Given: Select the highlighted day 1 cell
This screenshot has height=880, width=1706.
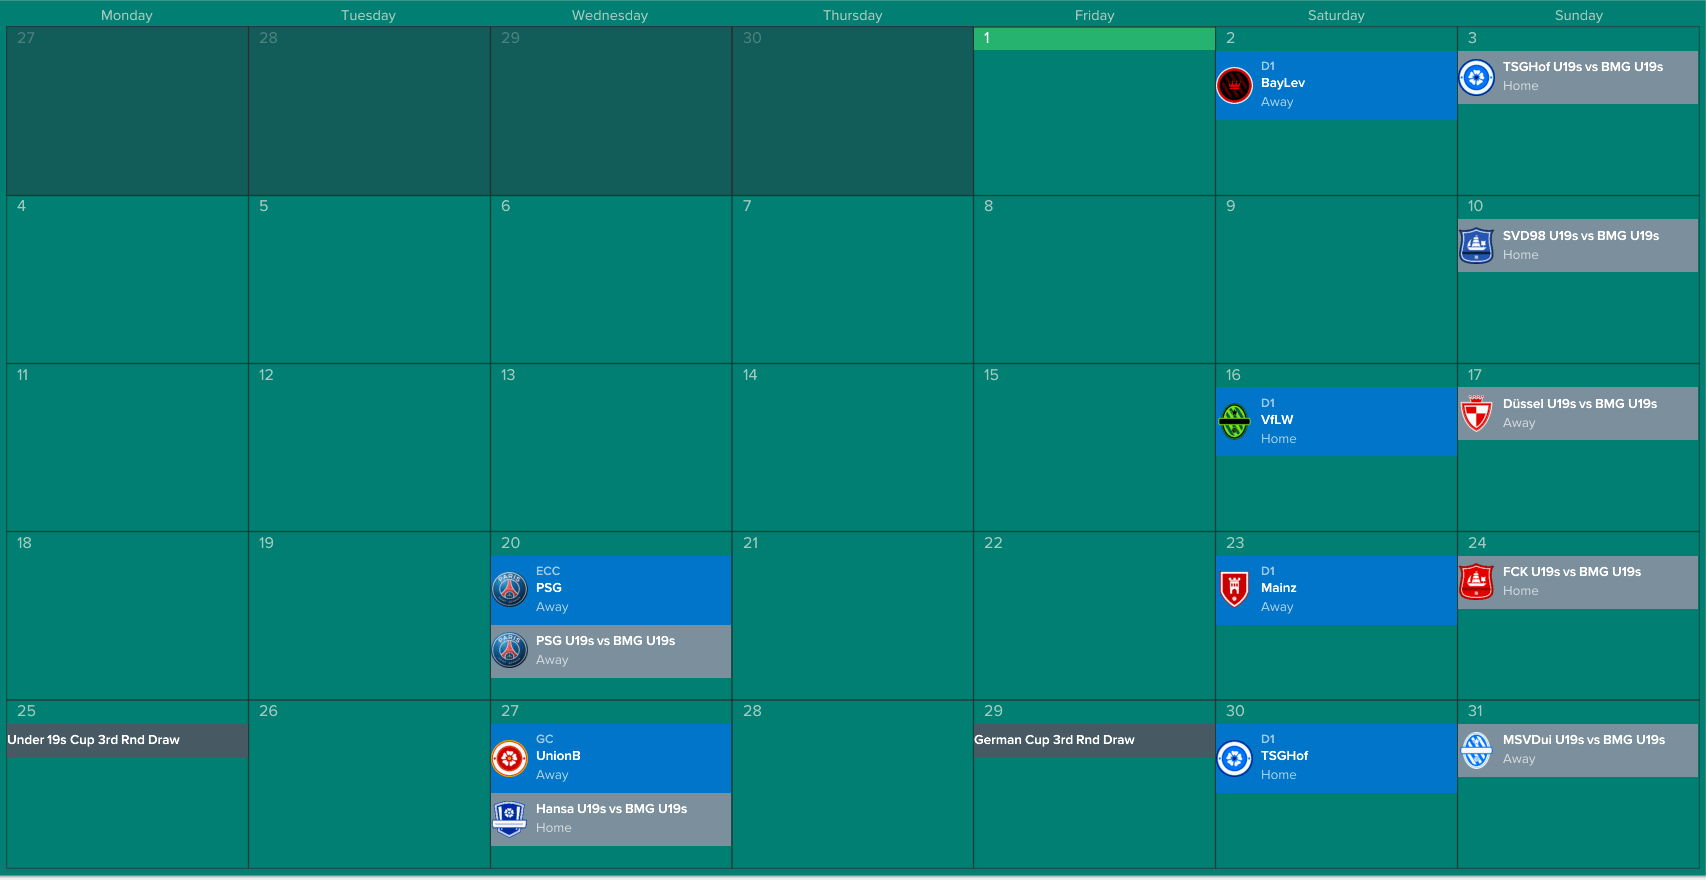Looking at the screenshot, I should coord(1094,120).
